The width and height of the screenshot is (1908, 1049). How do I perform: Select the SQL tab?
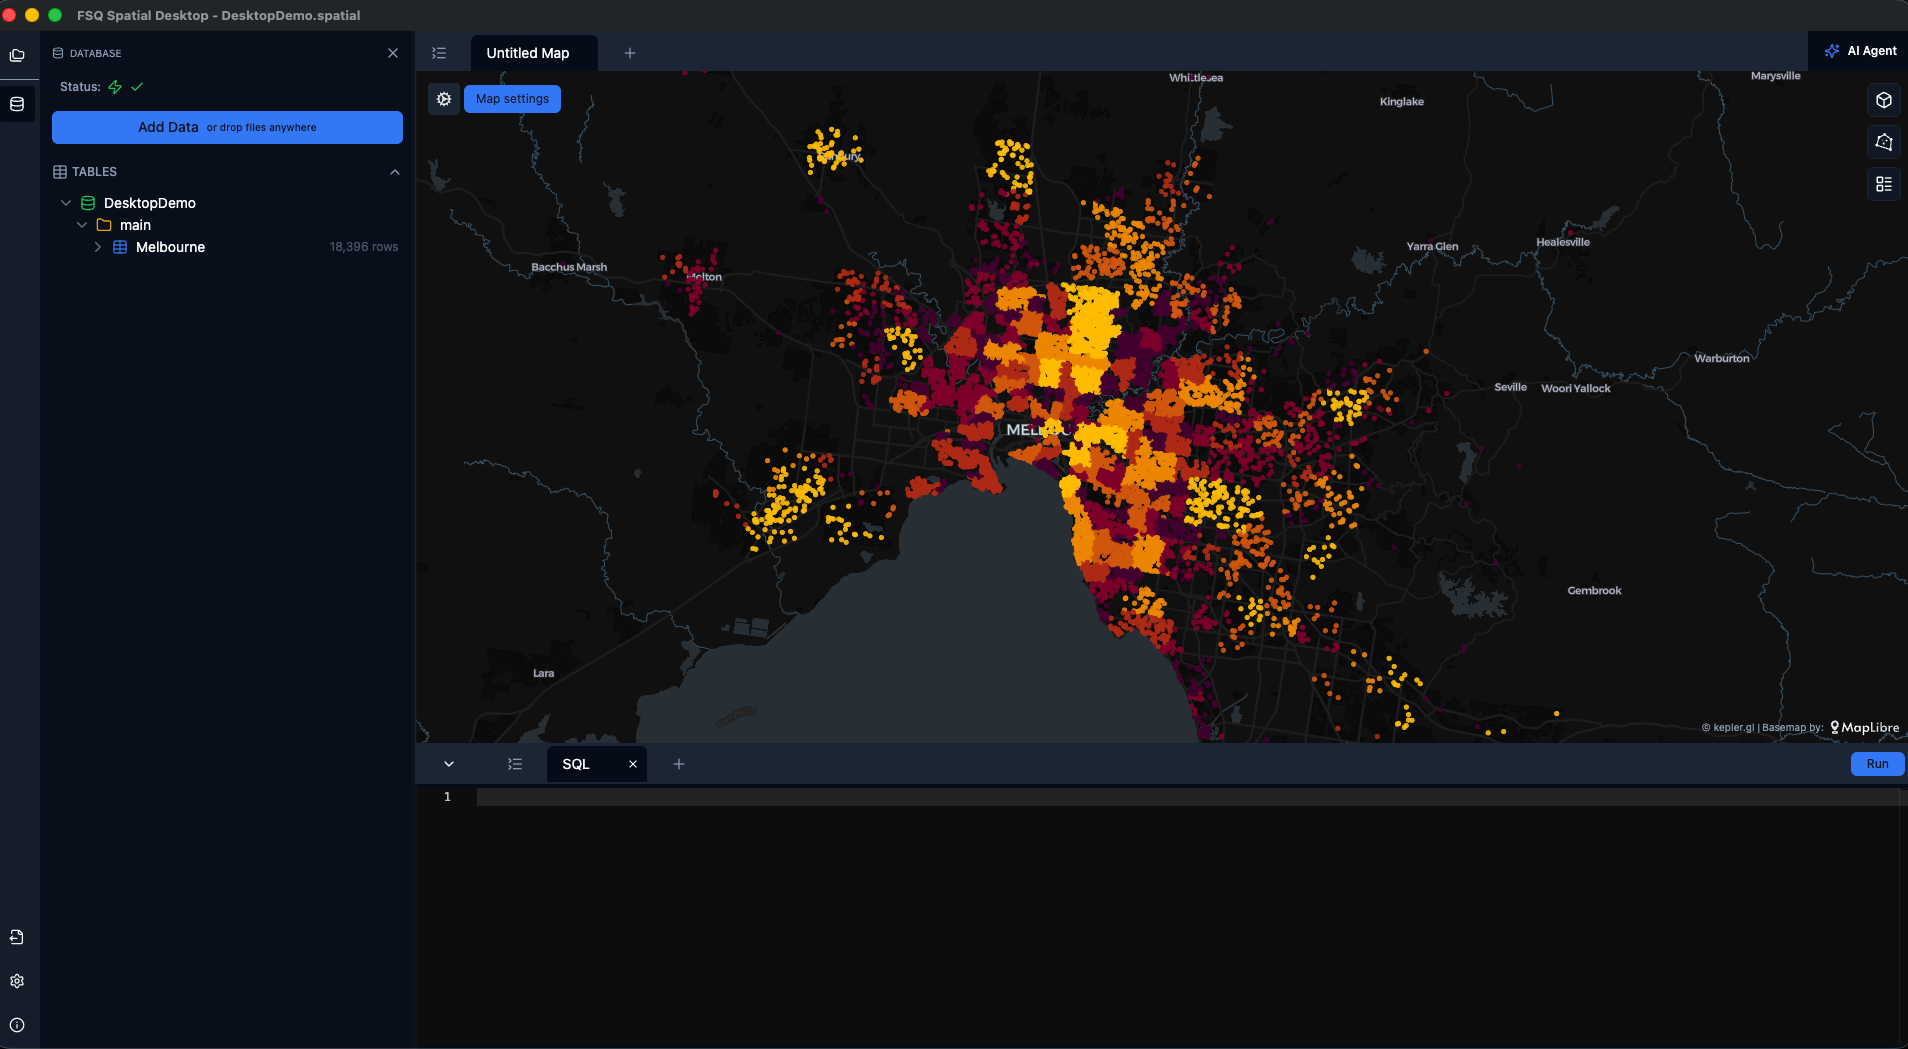point(576,764)
